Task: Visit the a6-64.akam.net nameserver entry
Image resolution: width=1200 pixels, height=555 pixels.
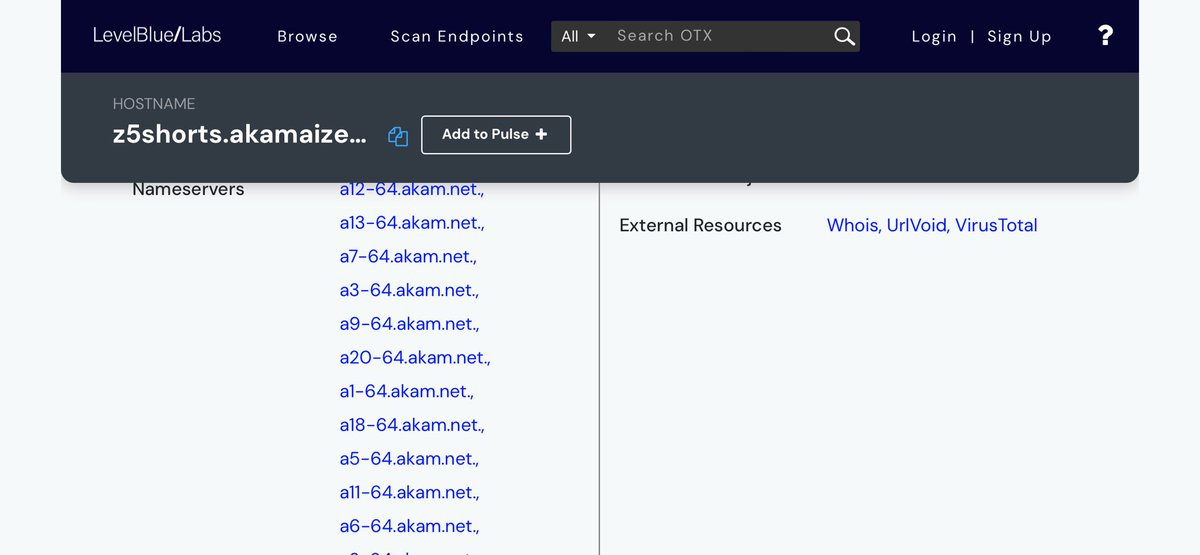Action: pyautogui.click(x=408, y=526)
